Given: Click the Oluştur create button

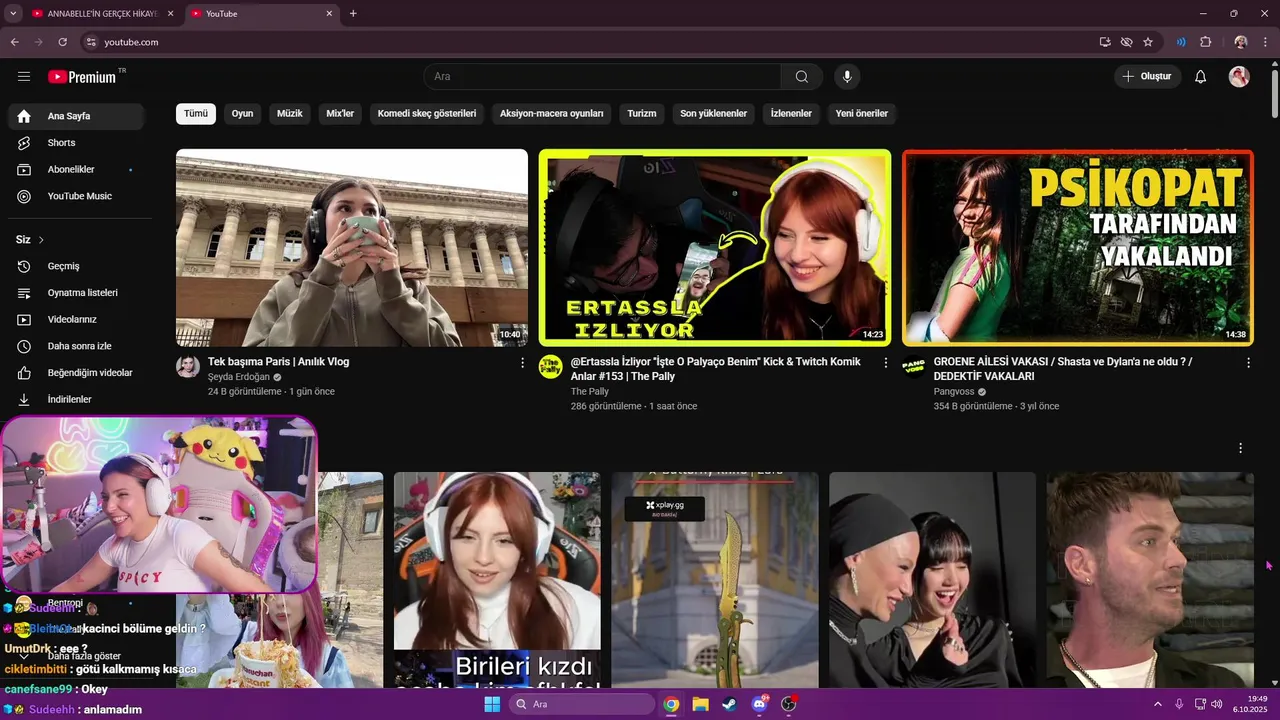Looking at the screenshot, I should coord(1148,77).
